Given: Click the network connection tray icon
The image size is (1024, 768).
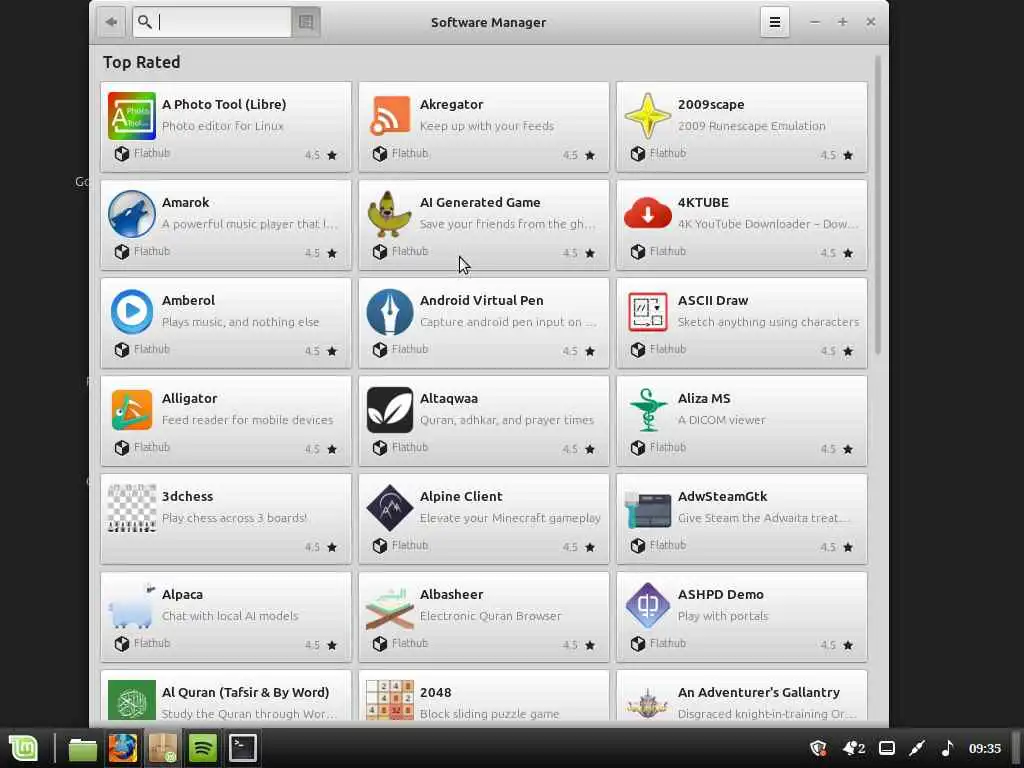Looking at the screenshot, I should click(x=917, y=748).
